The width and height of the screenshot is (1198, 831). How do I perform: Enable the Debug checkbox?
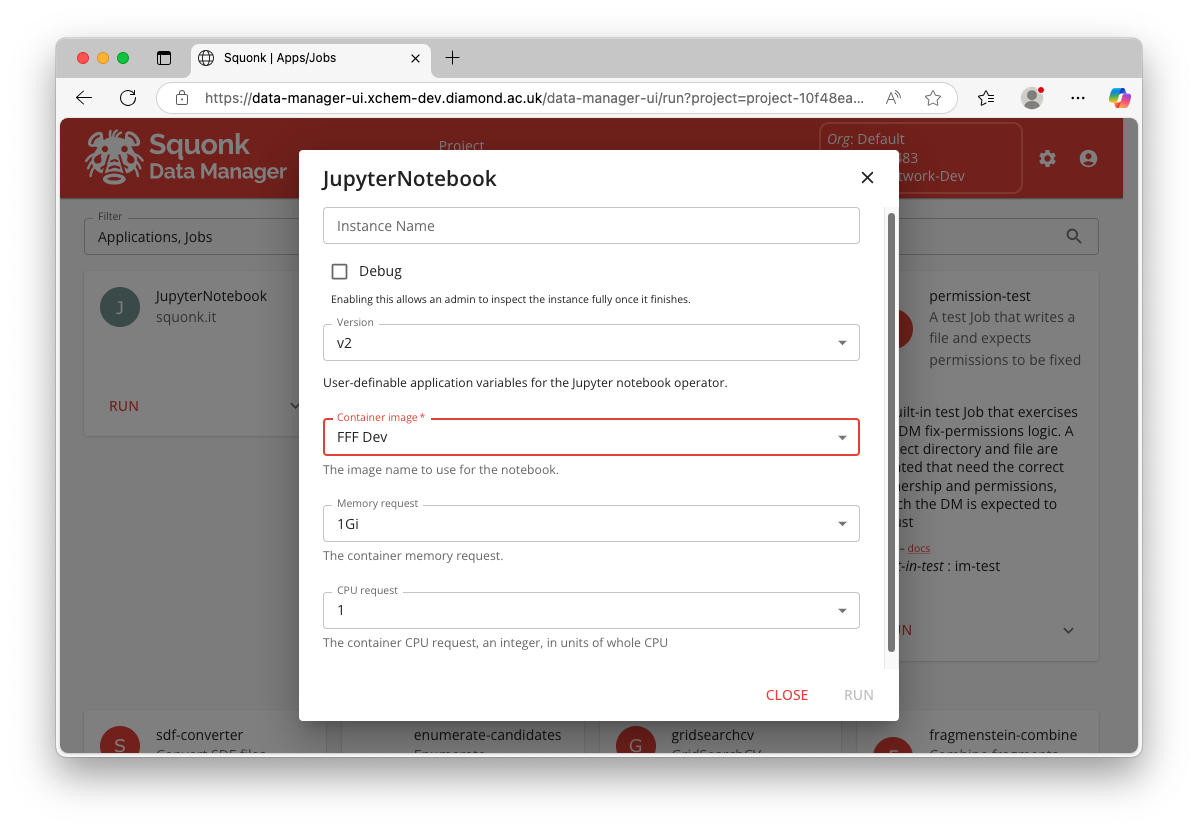tap(339, 271)
